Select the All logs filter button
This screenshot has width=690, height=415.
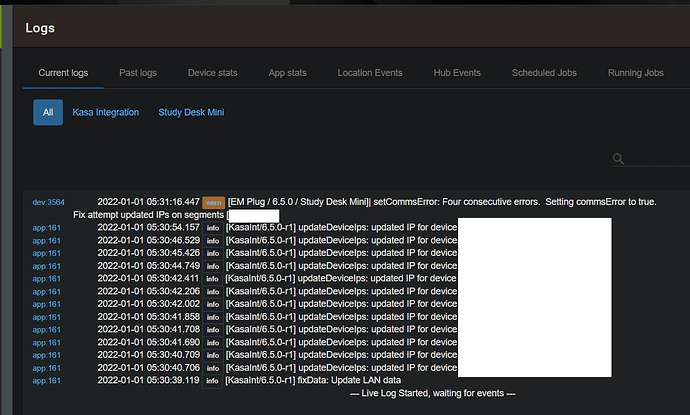48,112
